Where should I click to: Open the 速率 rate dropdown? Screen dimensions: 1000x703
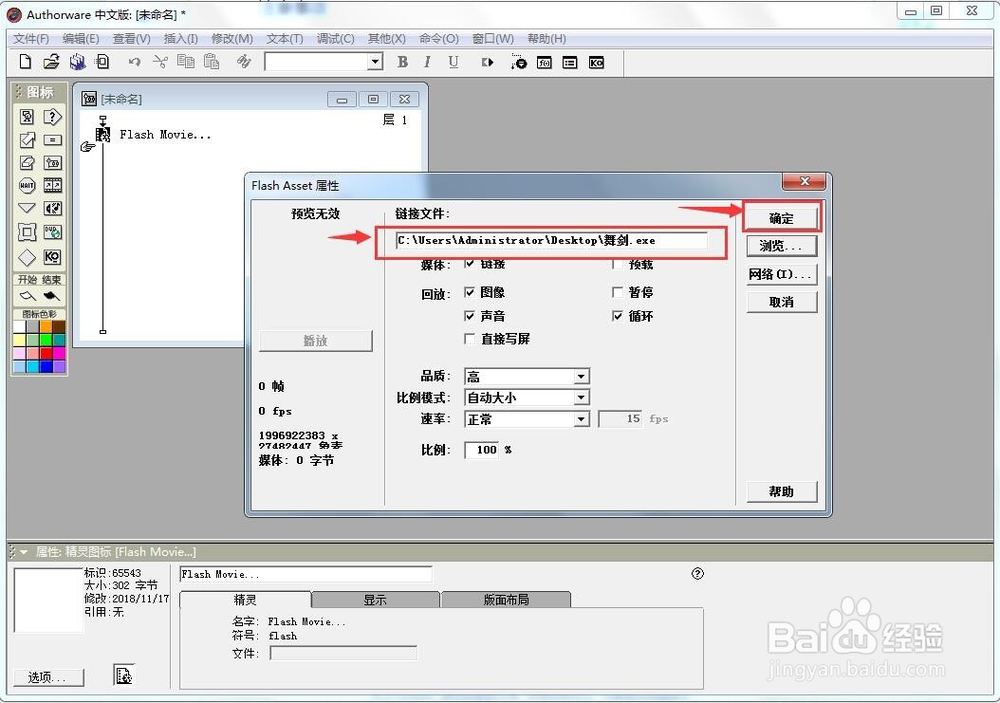(x=581, y=419)
